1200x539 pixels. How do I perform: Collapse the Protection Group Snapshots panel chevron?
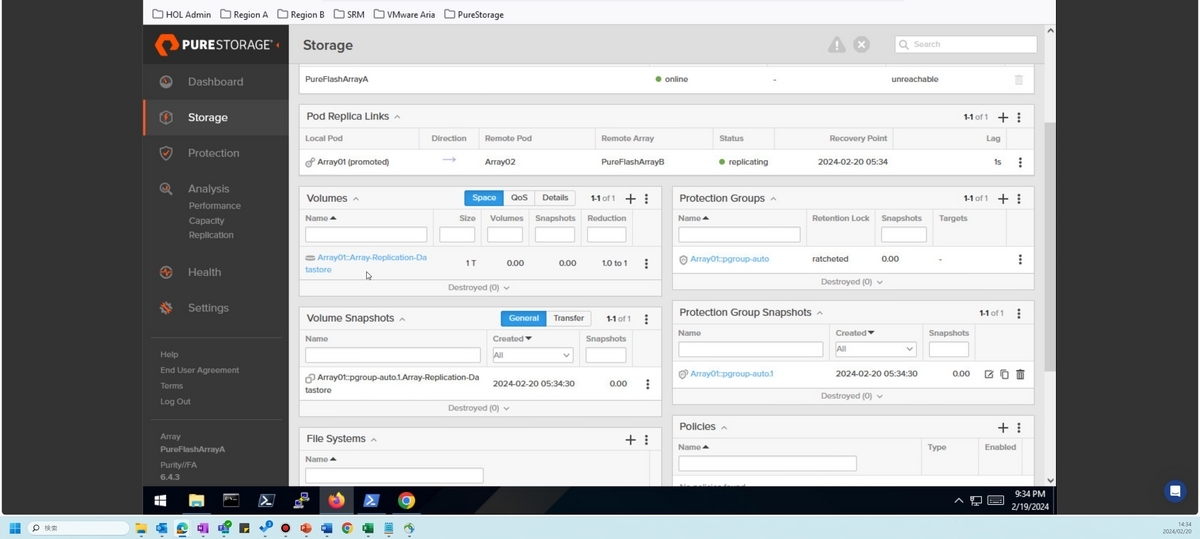(820, 313)
